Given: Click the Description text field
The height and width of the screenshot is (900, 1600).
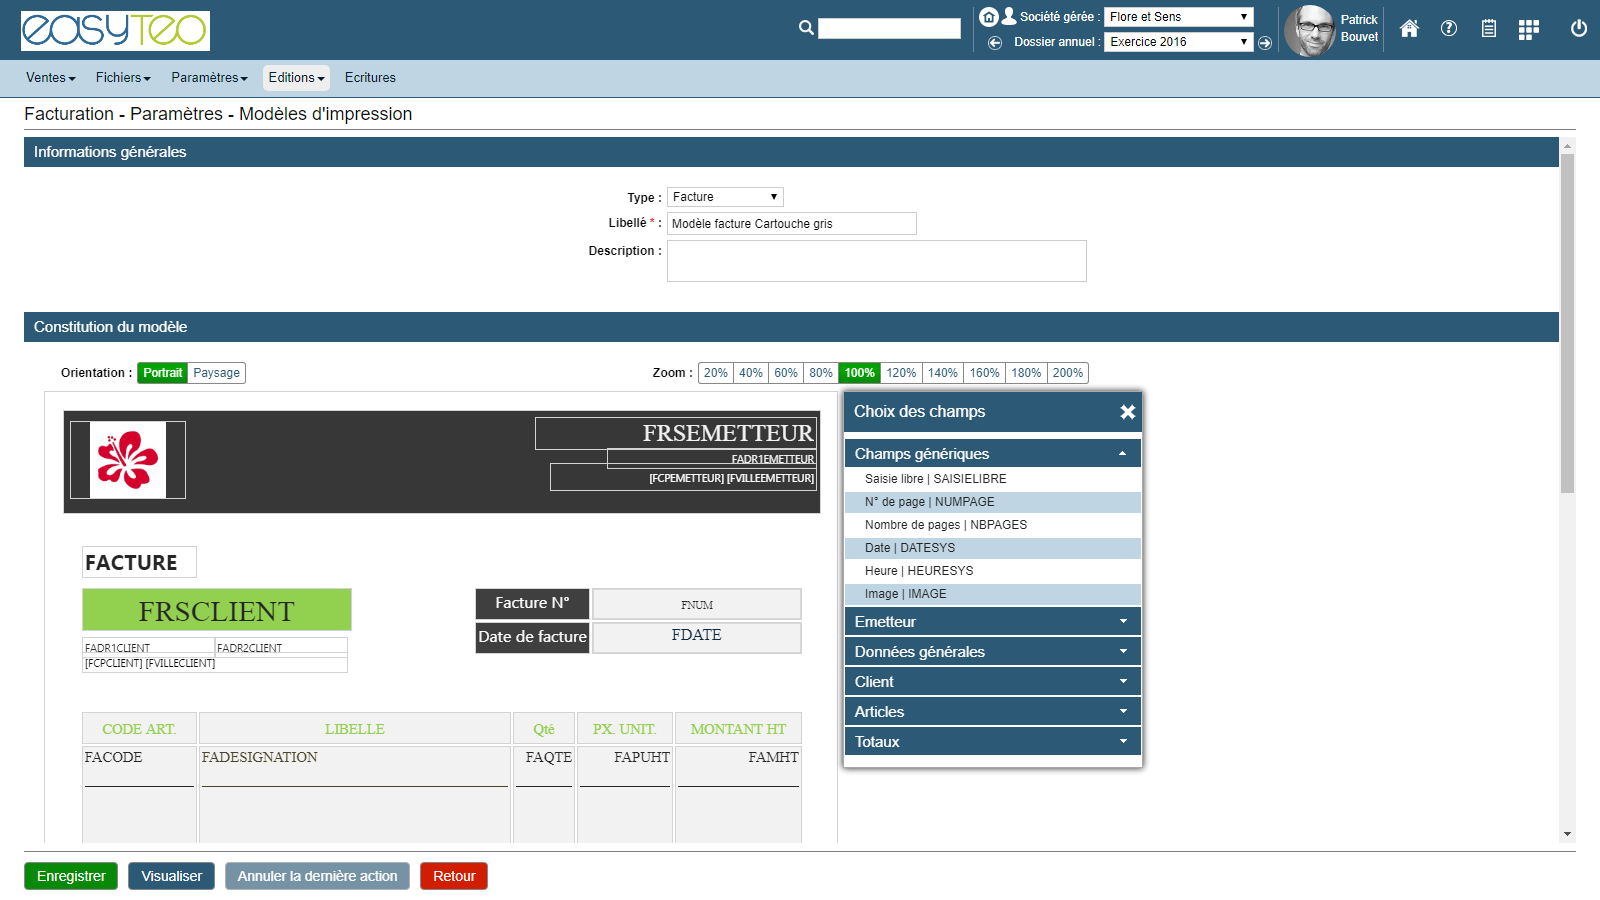Looking at the screenshot, I should pos(876,261).
